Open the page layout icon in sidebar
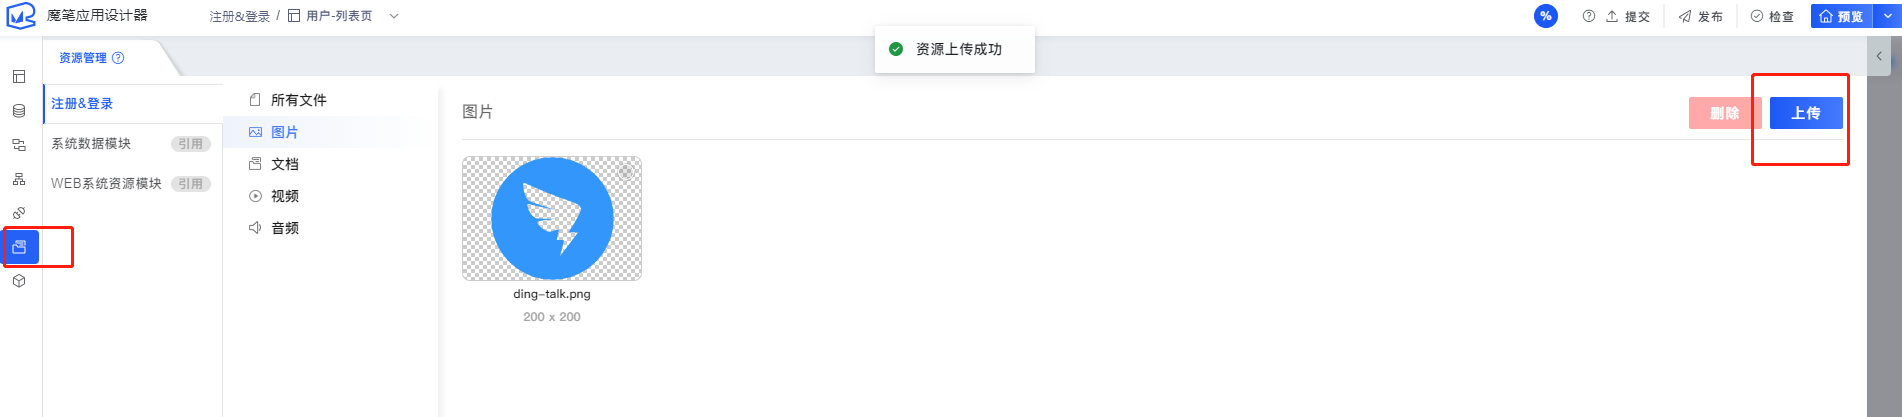 19,77
